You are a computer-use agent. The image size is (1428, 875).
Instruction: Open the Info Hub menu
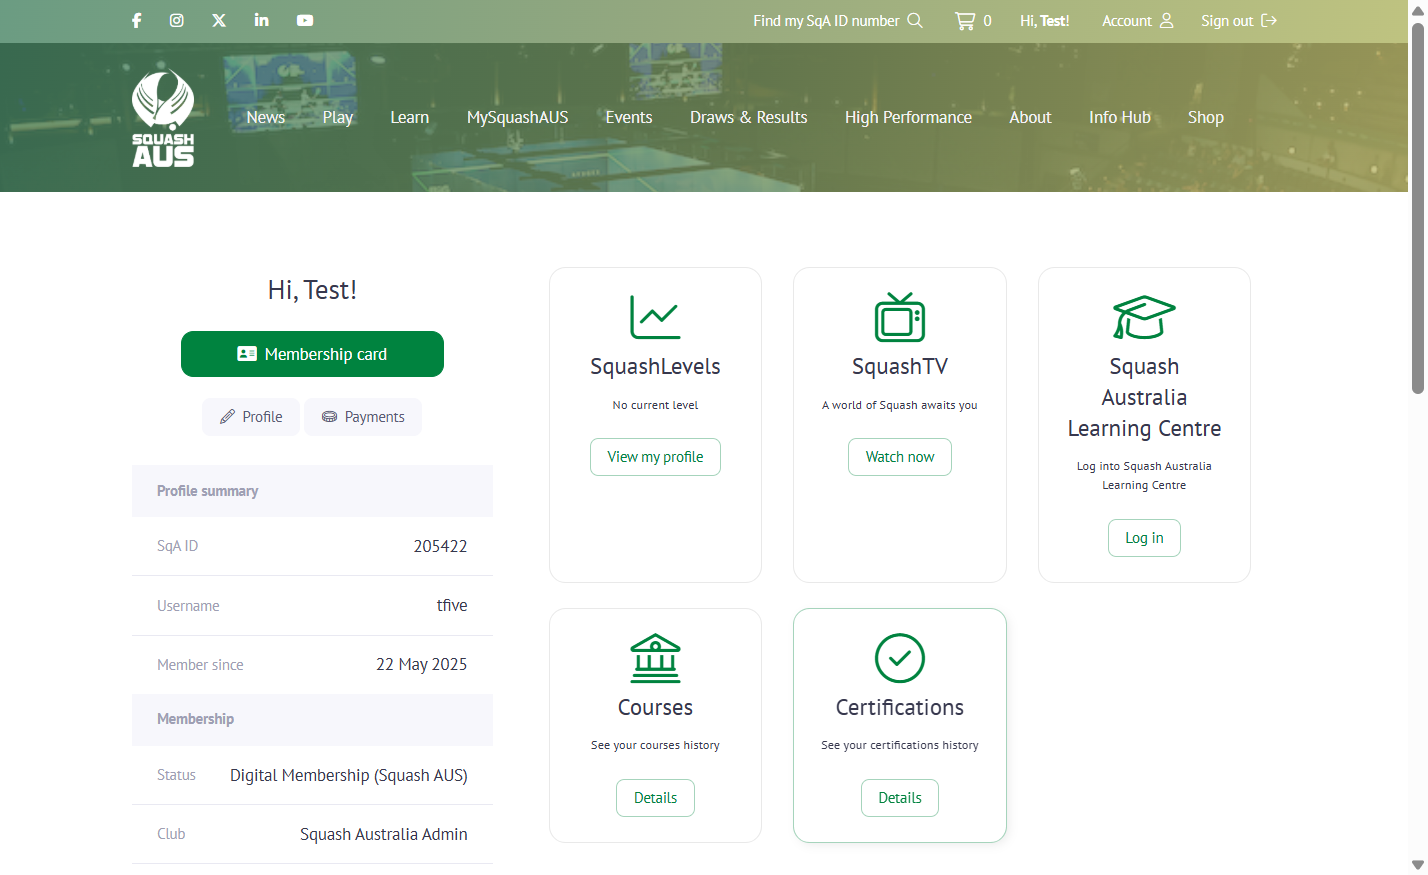(1120, 117)
